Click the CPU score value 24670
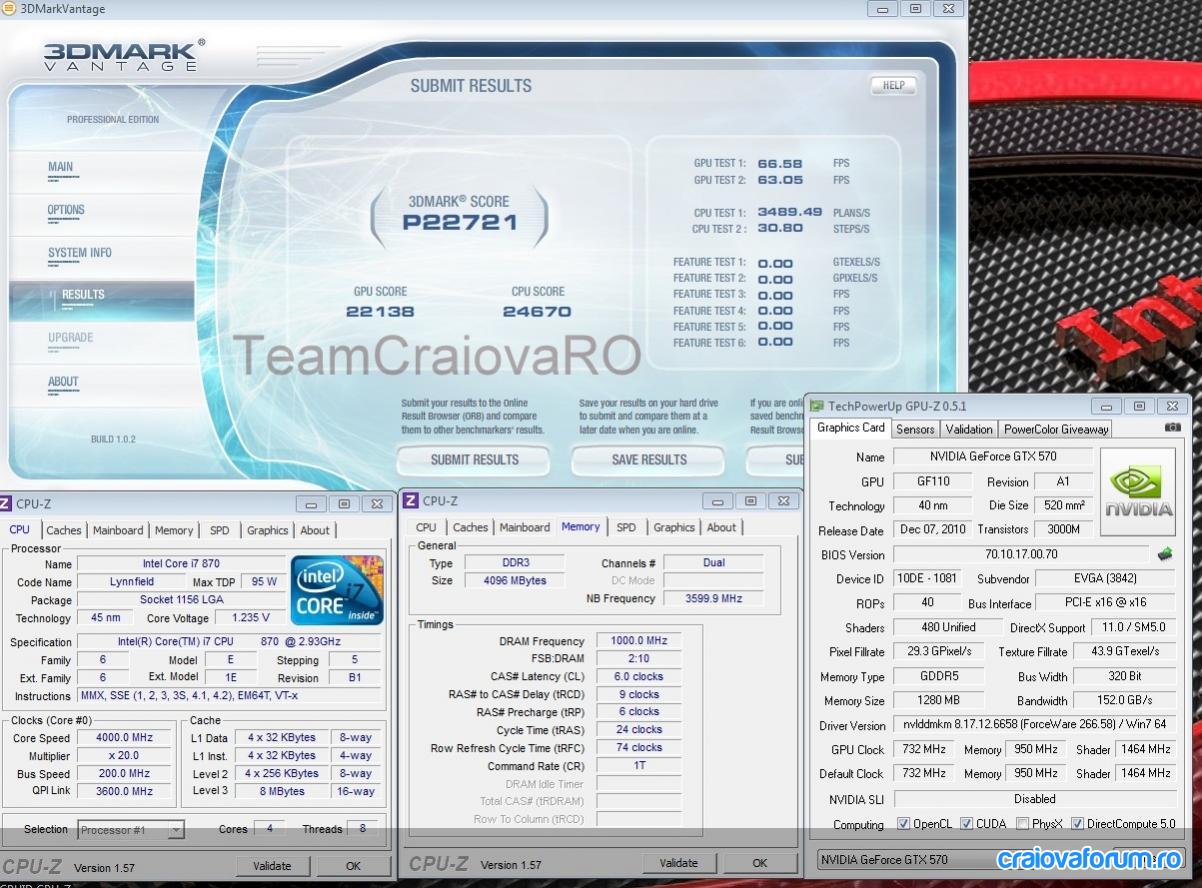The height and width of the screenshot is (888, 1202). 537,312
